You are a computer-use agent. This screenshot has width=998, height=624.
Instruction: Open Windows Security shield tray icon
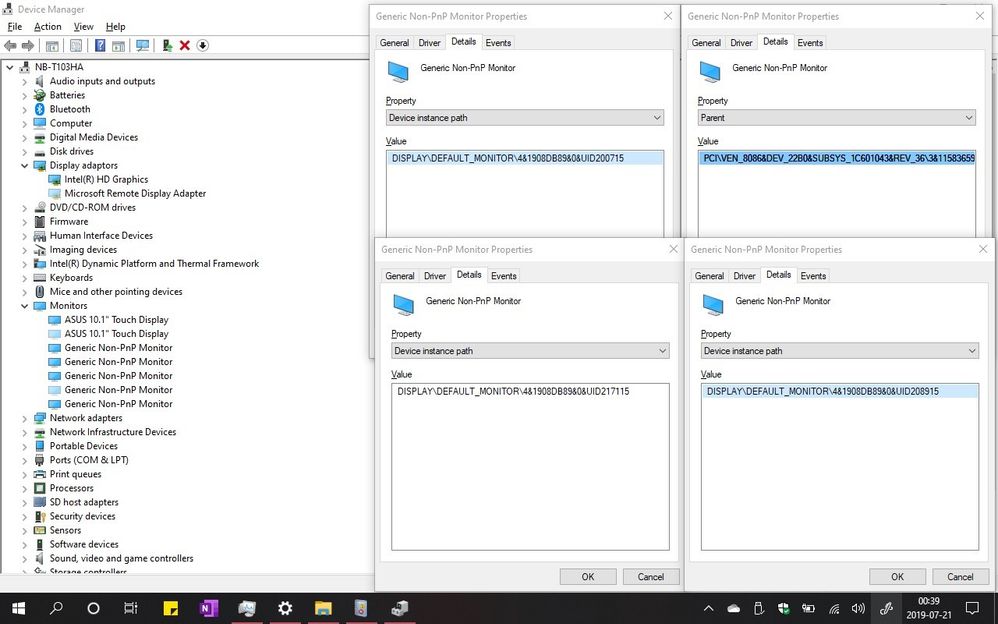pyautogui.click(x=784, y=609)
